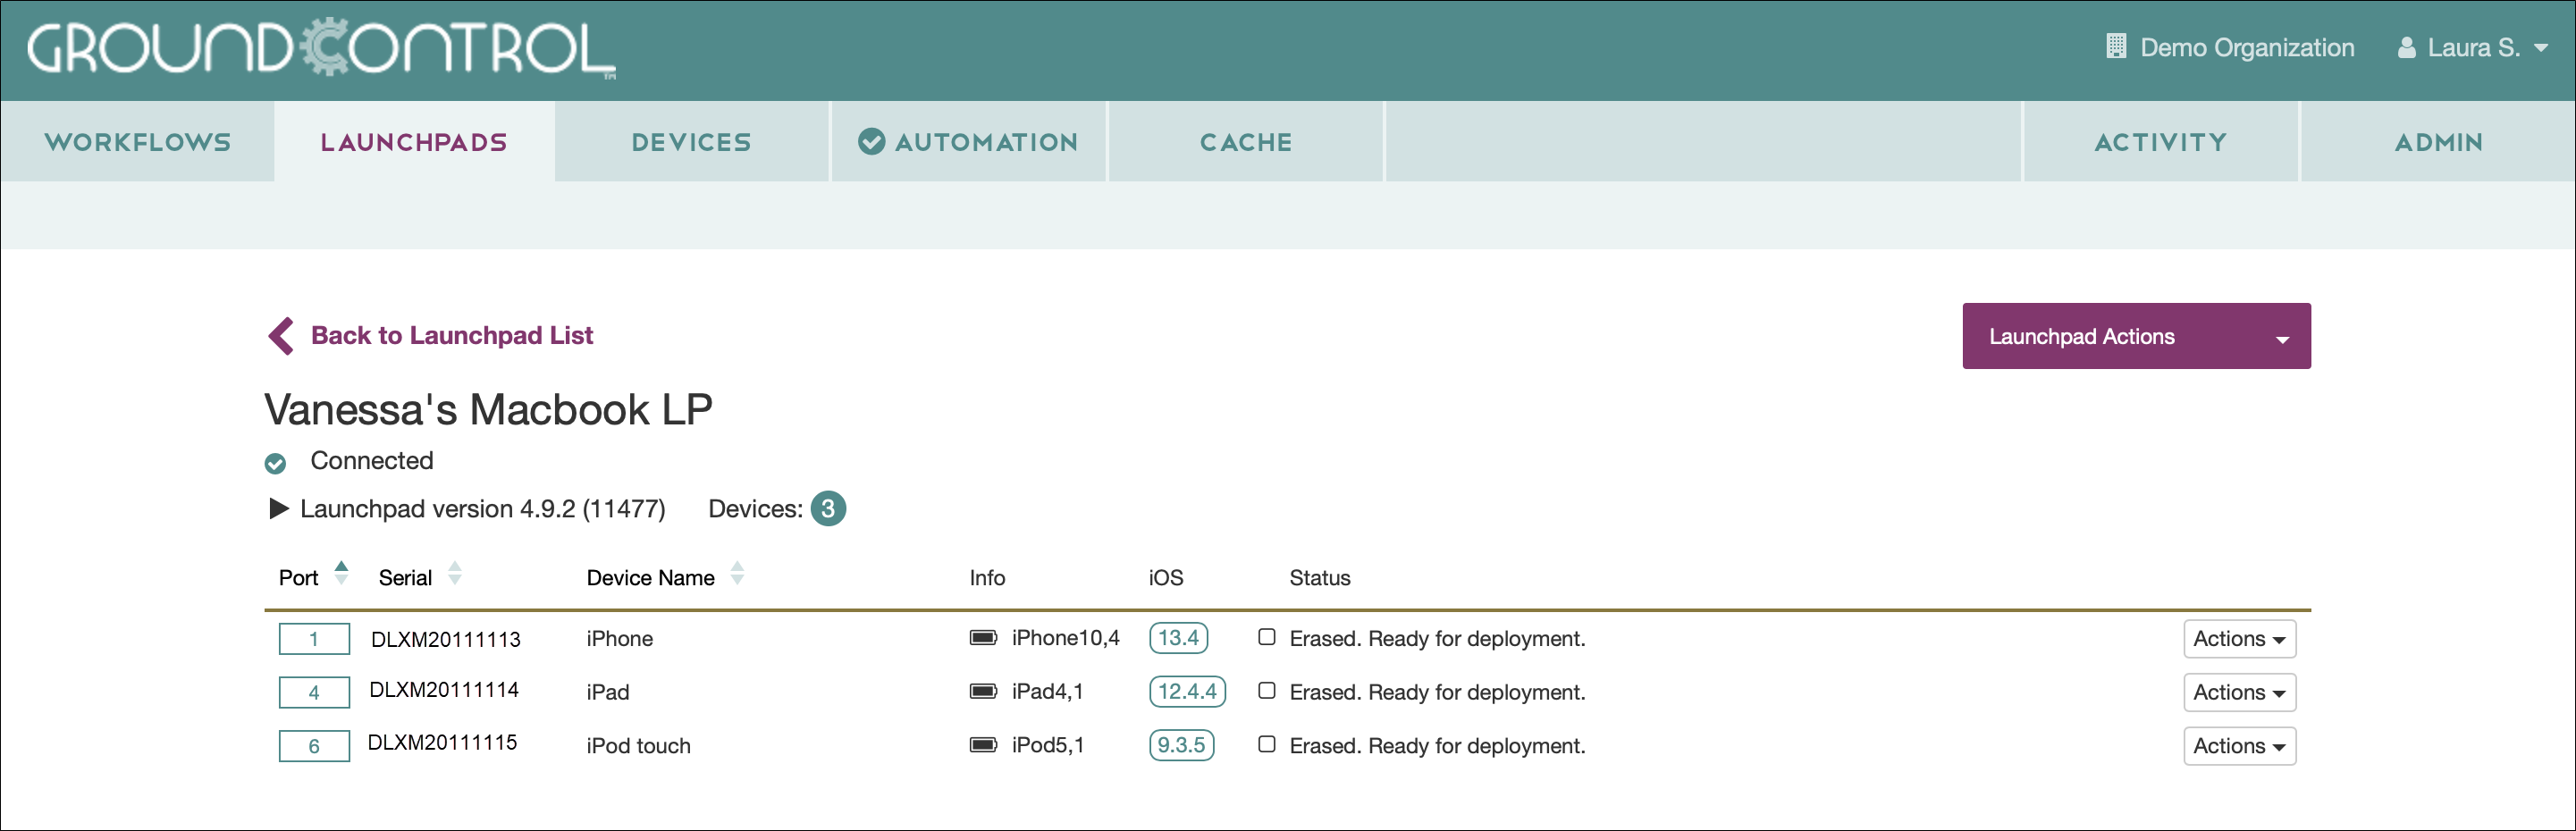Click iPhone row status Erased. Ready for deployment.
Image resolution: width=2576 pixels, height=831 pixels.
[x=1437, y=639]
